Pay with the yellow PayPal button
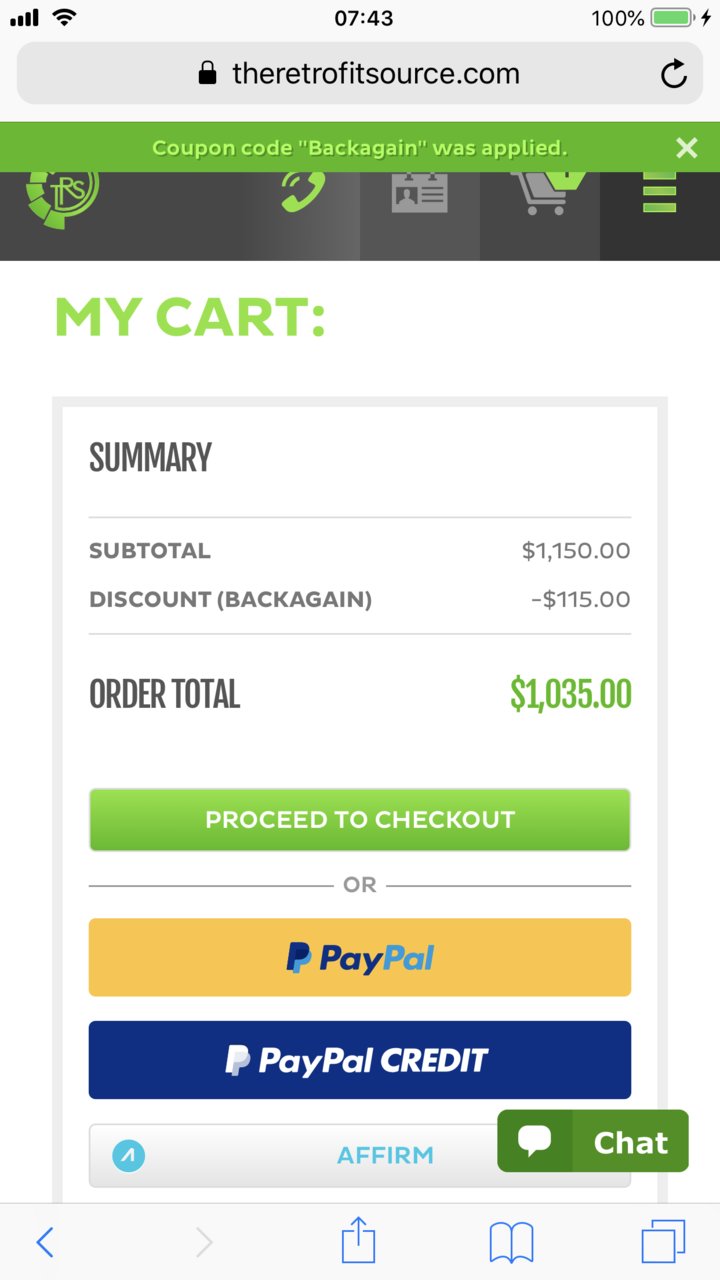The image size is (720, 1280). click(x=360, y=957)
